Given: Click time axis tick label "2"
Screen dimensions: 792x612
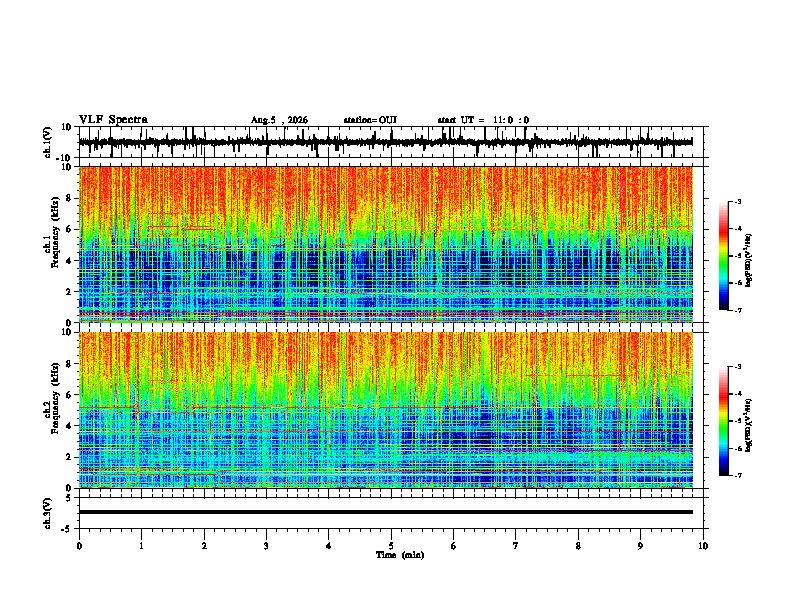Looking at the screenshot, I should click(x=204, y=546).
